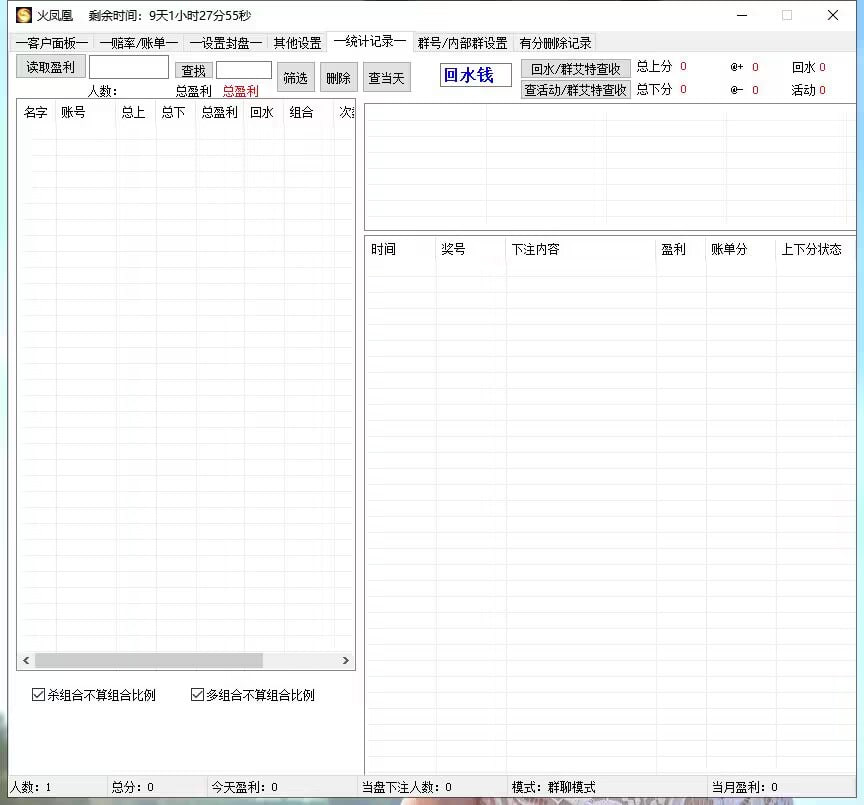The height and width of the screenshot is (805, 864).
Task: Click the right arrow of horizontal scrollbar
Action: 346,661
